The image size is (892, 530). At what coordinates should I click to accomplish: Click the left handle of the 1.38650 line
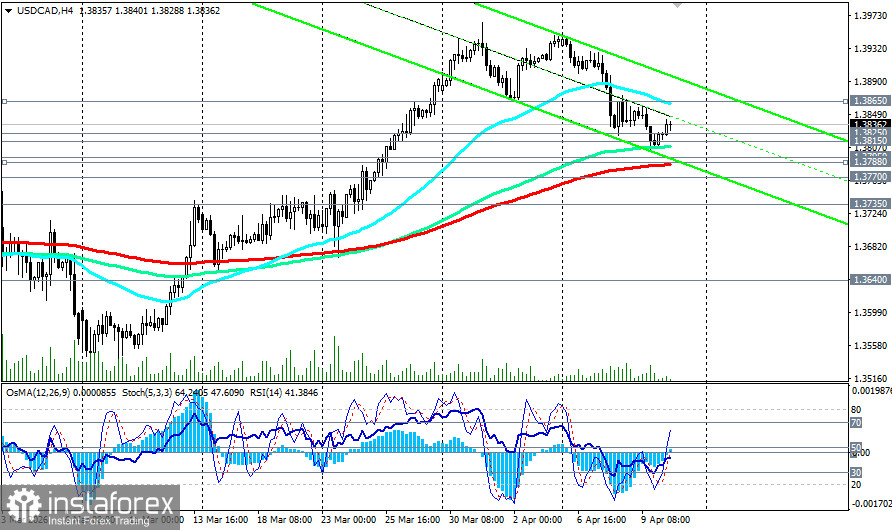click(x=4, y=101)
